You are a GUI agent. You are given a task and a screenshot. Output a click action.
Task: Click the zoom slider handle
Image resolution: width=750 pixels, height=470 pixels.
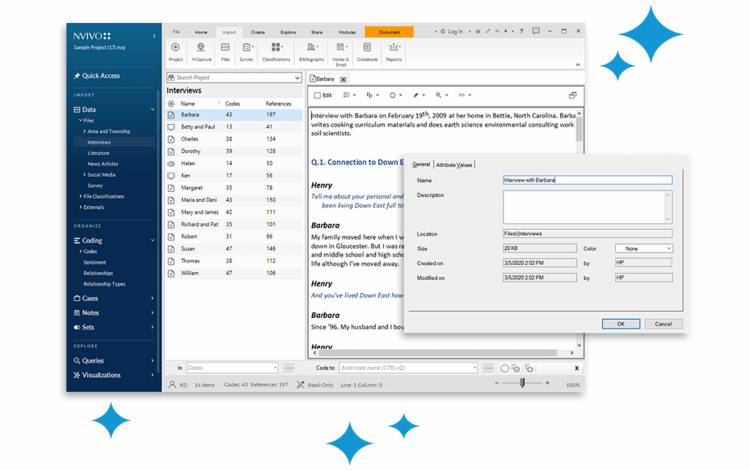coord(522,383)
